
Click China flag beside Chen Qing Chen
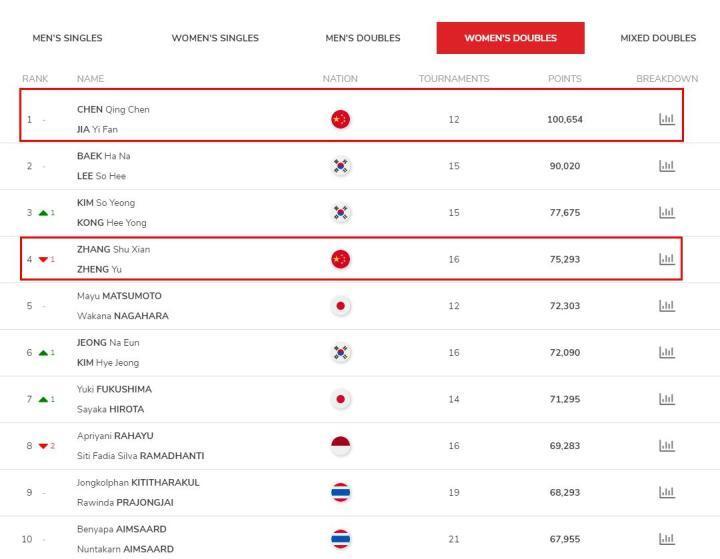point(340,119)
